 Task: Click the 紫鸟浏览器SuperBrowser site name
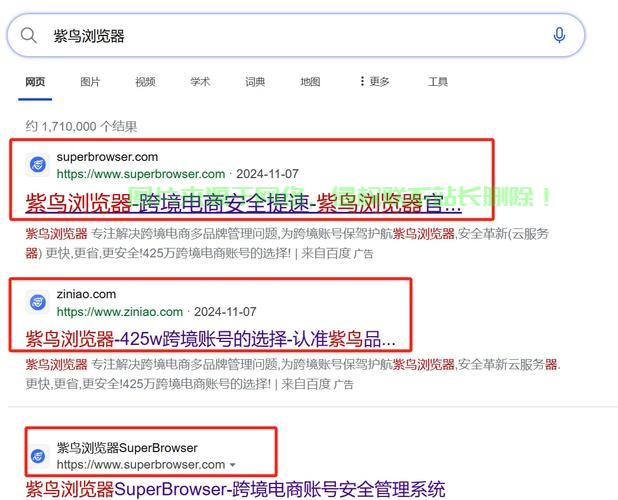click(127, 448)
